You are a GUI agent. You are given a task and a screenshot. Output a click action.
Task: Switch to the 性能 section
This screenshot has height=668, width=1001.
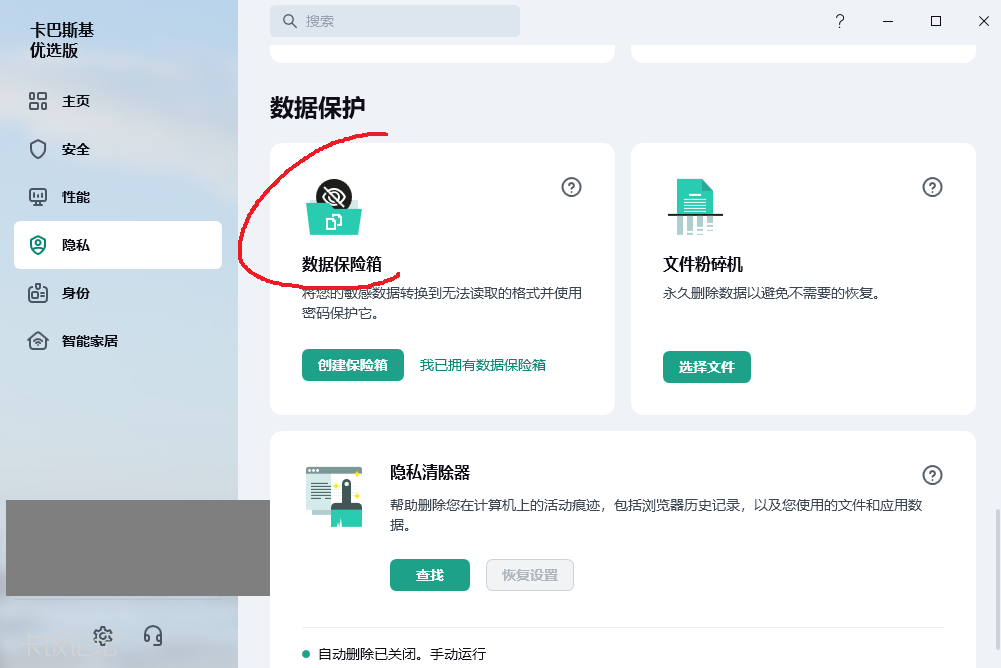75,197
